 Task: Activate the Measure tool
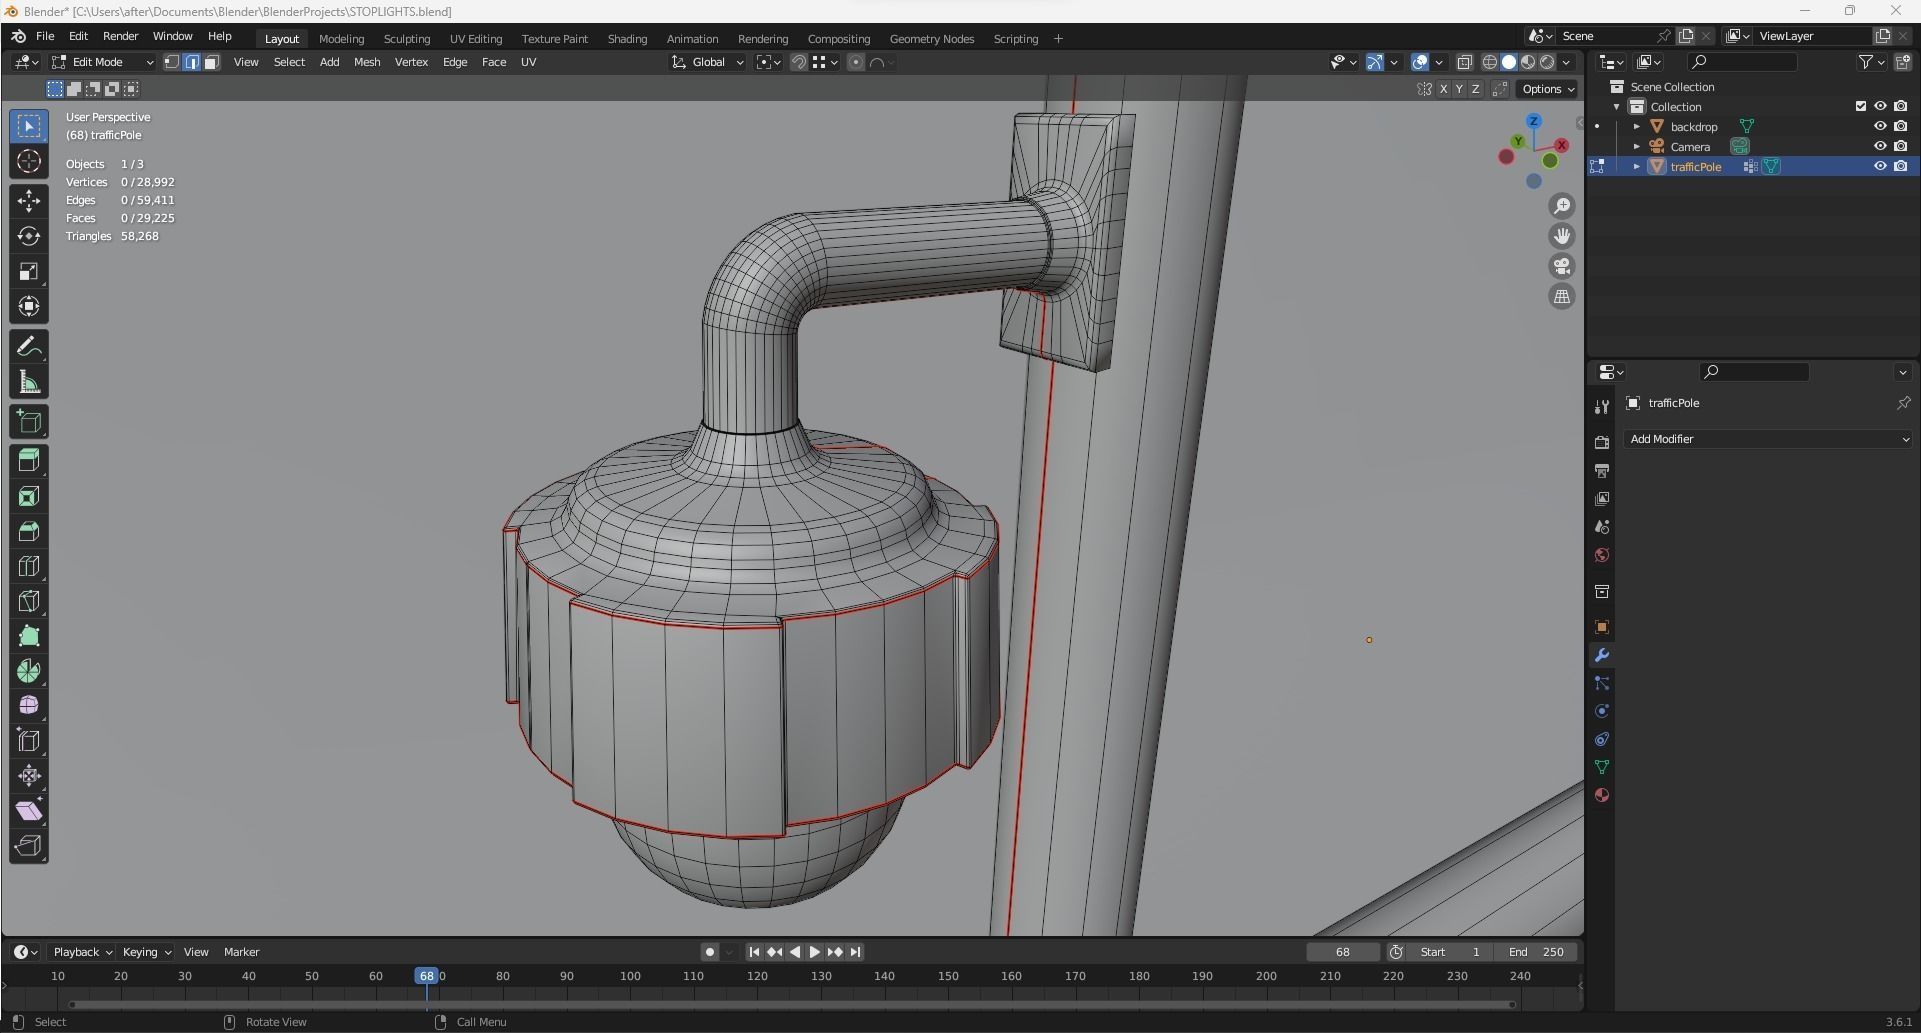pos(29,382)
